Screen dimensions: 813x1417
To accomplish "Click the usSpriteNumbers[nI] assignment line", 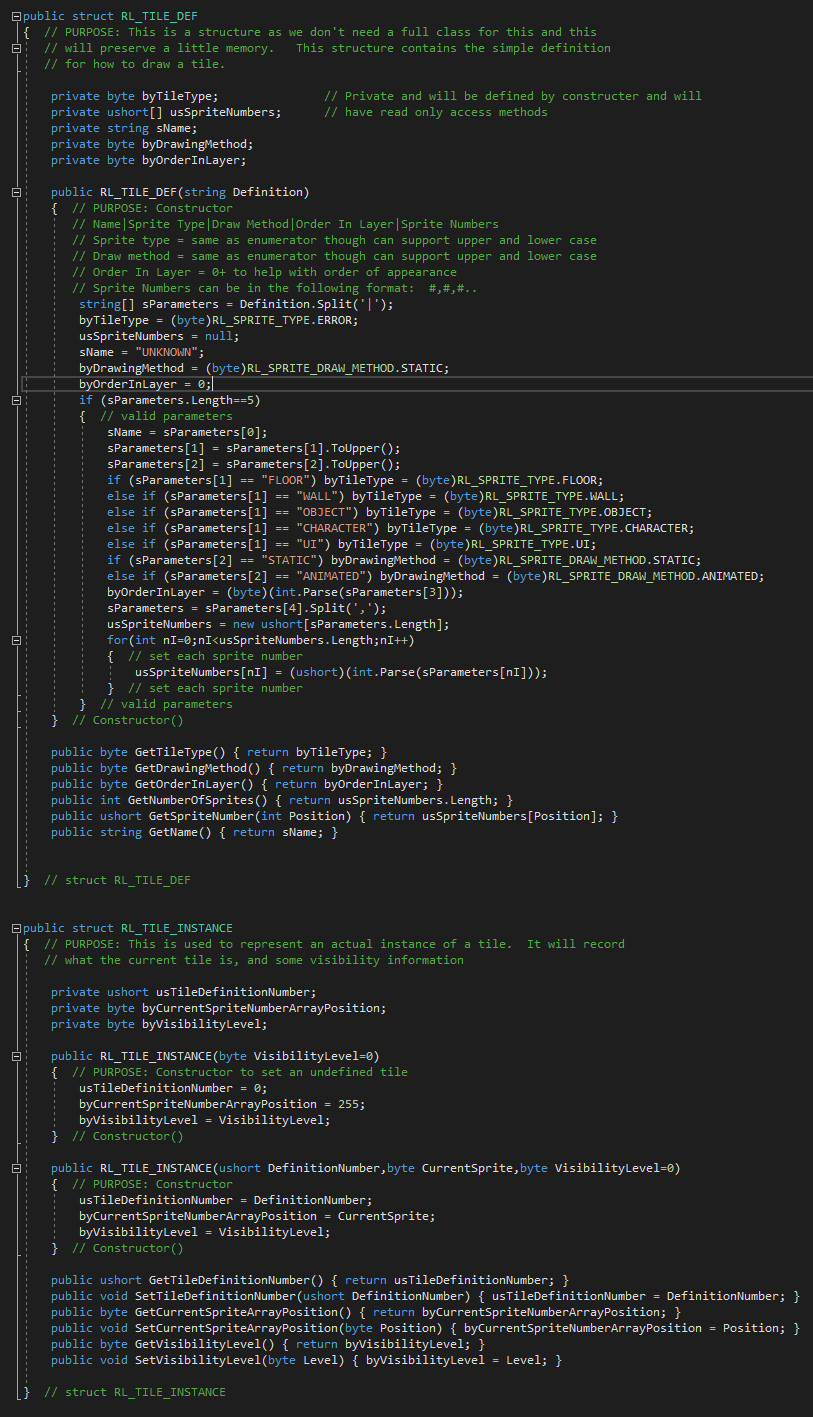I will pos(341,672).
